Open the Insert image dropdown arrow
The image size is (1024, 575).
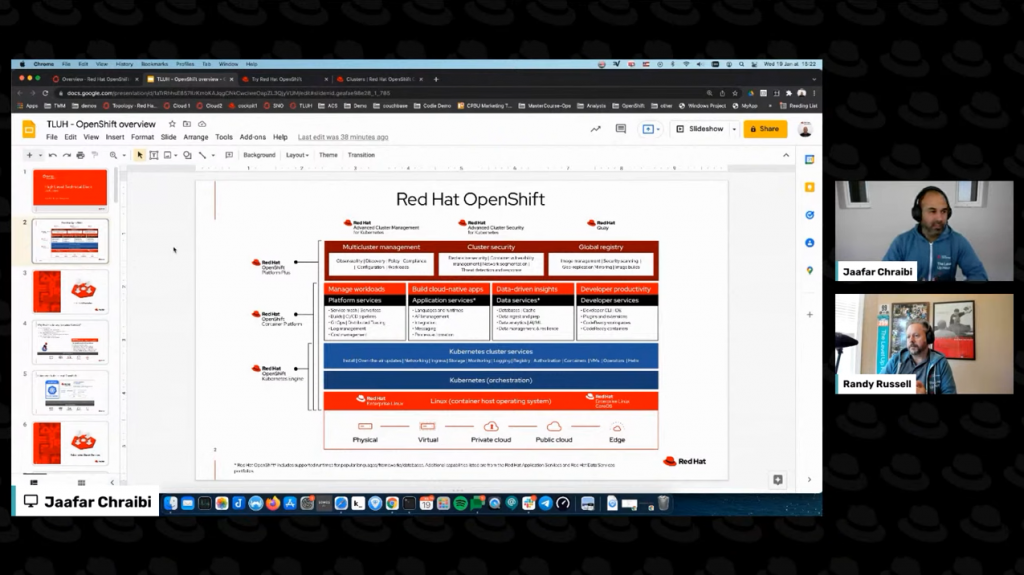[176, 156]
